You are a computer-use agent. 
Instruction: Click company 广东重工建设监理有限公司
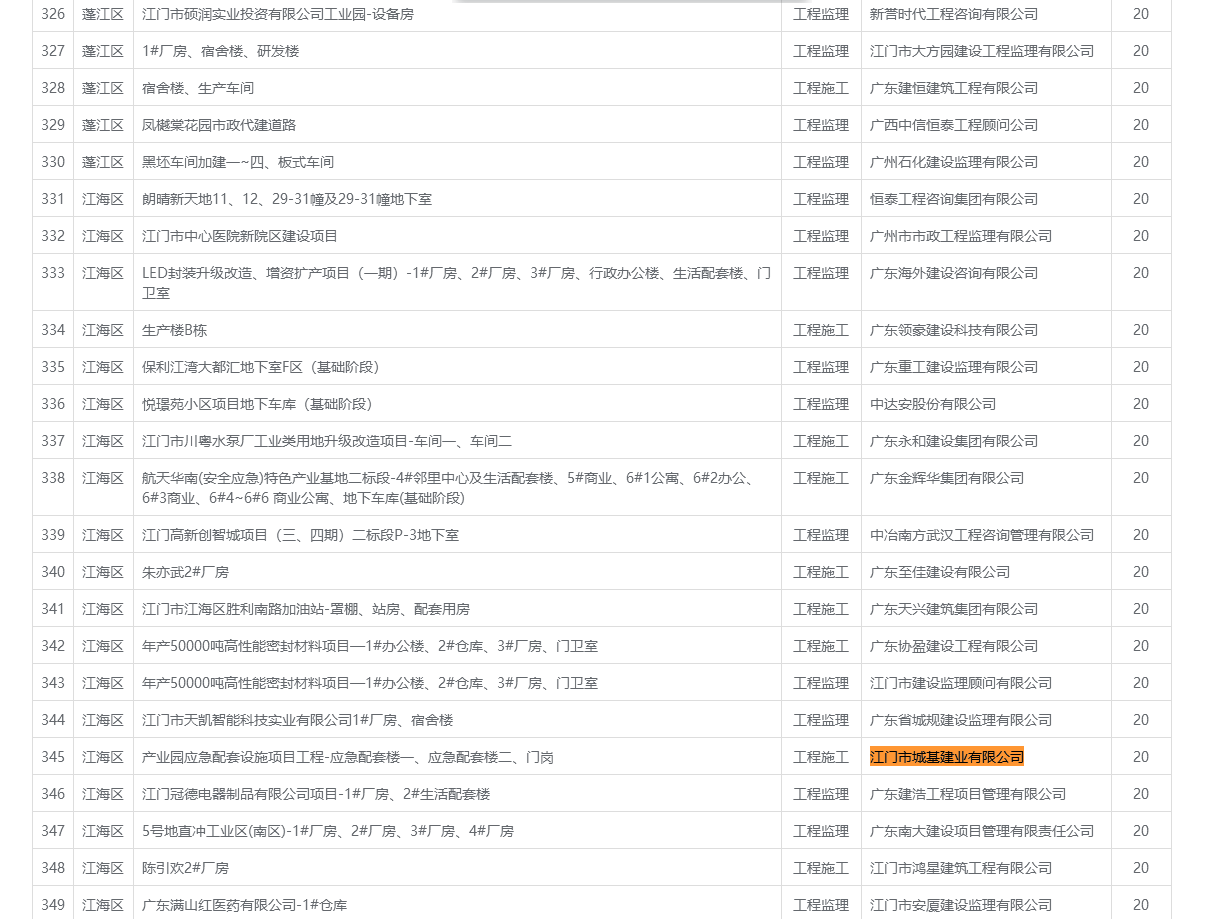click(954, 367)
